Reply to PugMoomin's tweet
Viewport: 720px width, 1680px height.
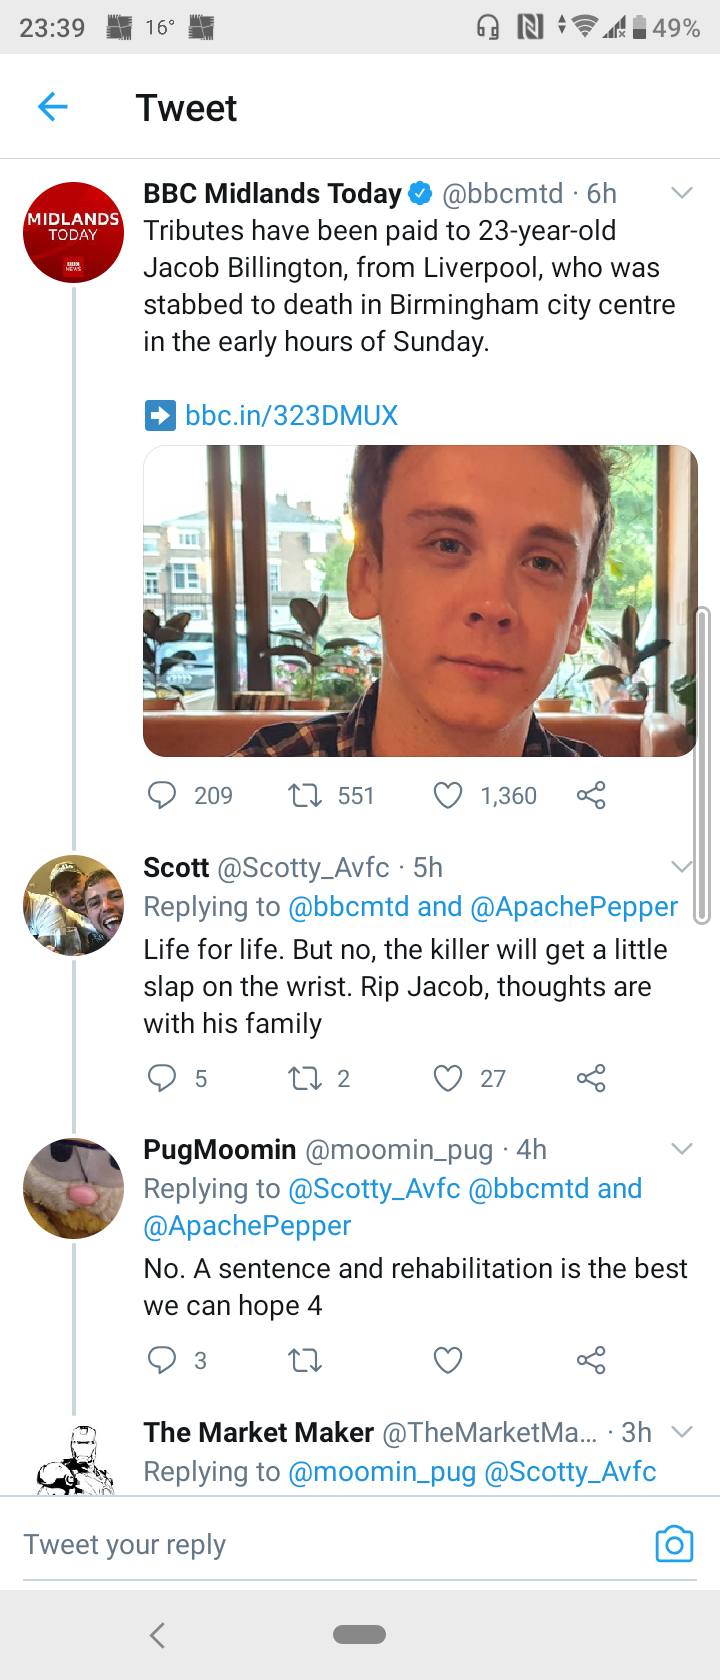(162, 1360)
